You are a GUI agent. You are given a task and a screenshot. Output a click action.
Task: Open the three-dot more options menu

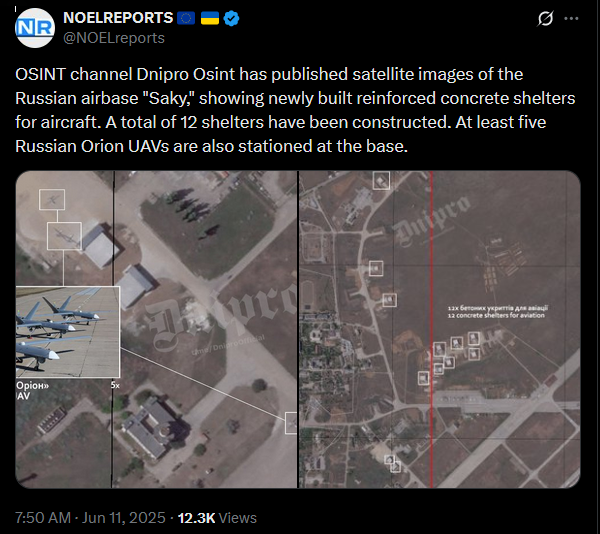(571, 18)
